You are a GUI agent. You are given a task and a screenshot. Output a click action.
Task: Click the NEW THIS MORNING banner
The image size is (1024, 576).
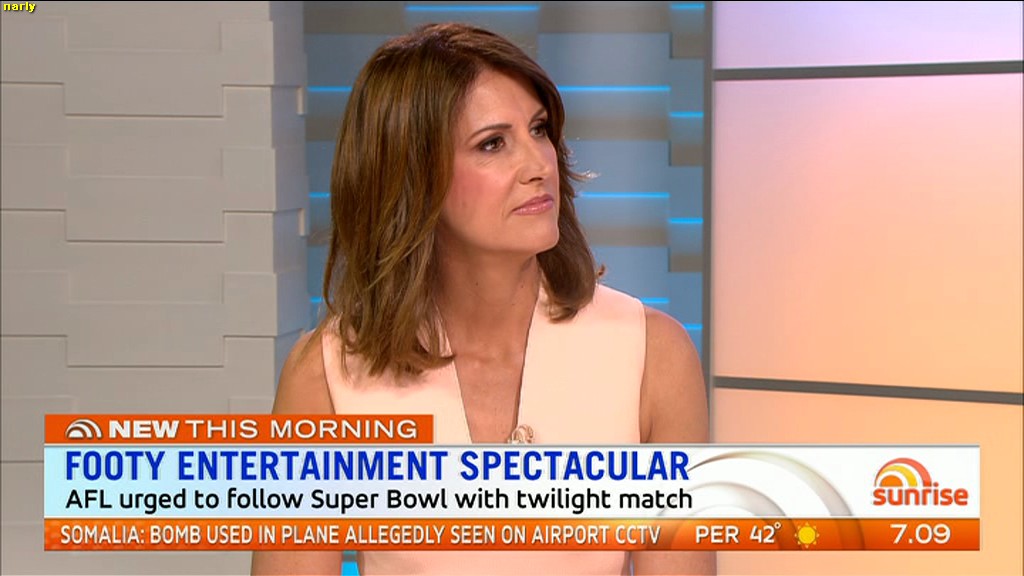[239, 429]
